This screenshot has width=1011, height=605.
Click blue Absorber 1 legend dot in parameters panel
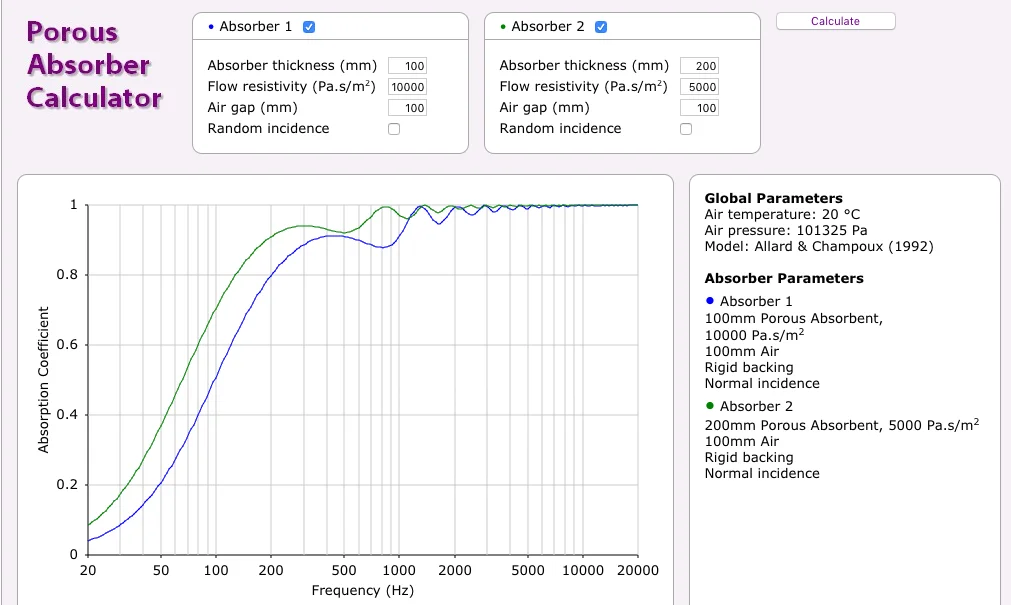pos(710,301)
